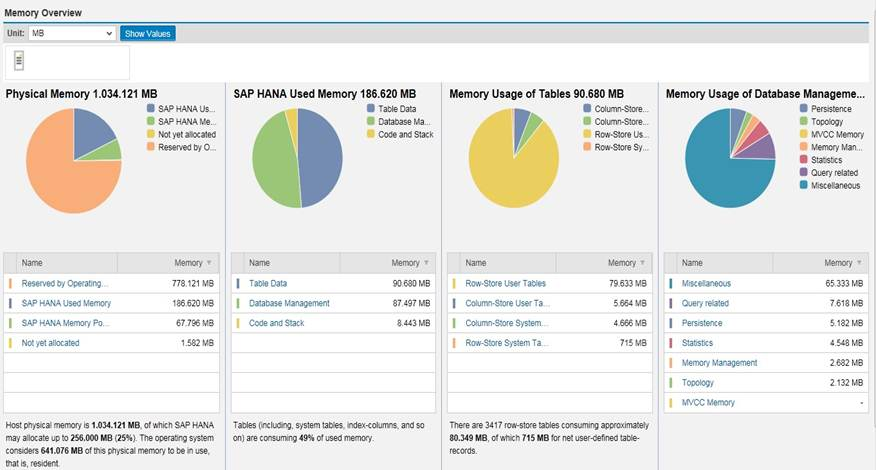Click the 7.618 MB value cell

coord(846,303)
